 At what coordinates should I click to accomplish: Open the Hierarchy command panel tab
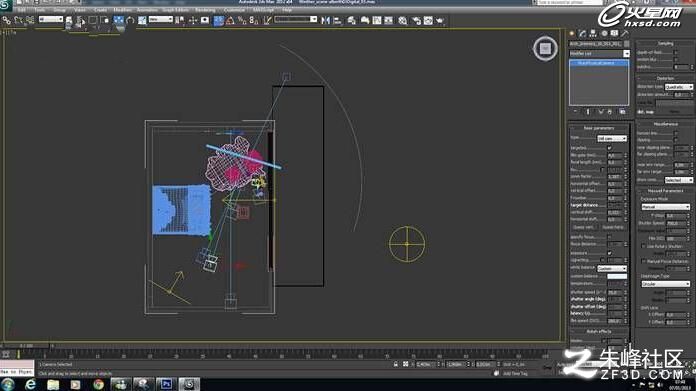point(593,33)
